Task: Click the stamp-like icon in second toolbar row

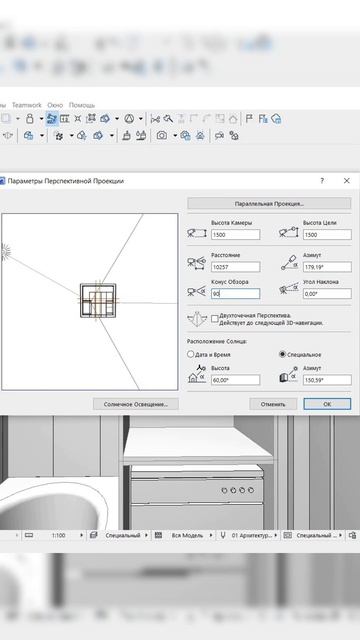Action: (x=127, y=136)
